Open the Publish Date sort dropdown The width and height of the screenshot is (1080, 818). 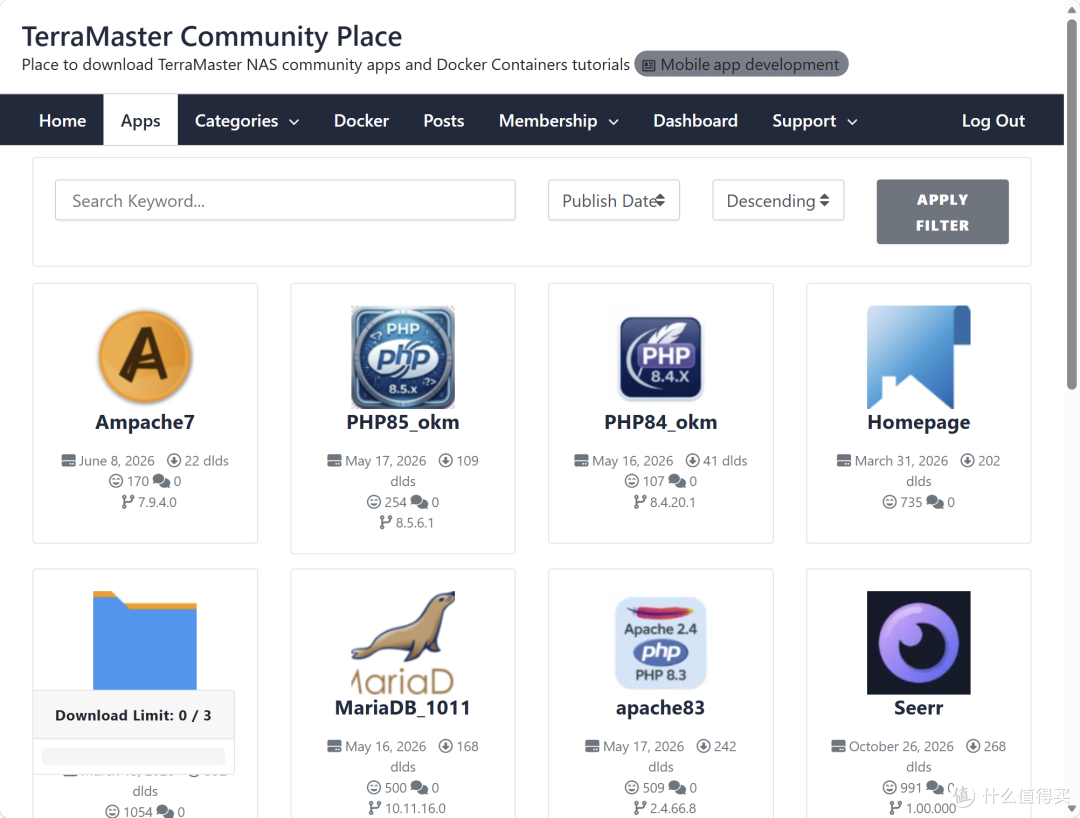614,200
